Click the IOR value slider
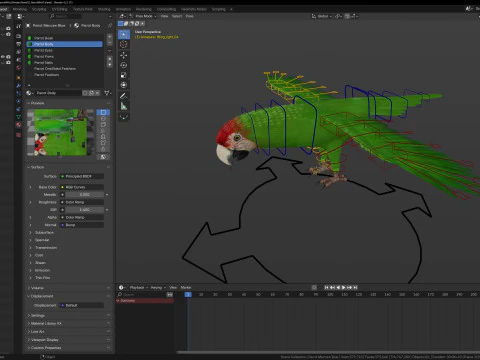 [85, 210]
